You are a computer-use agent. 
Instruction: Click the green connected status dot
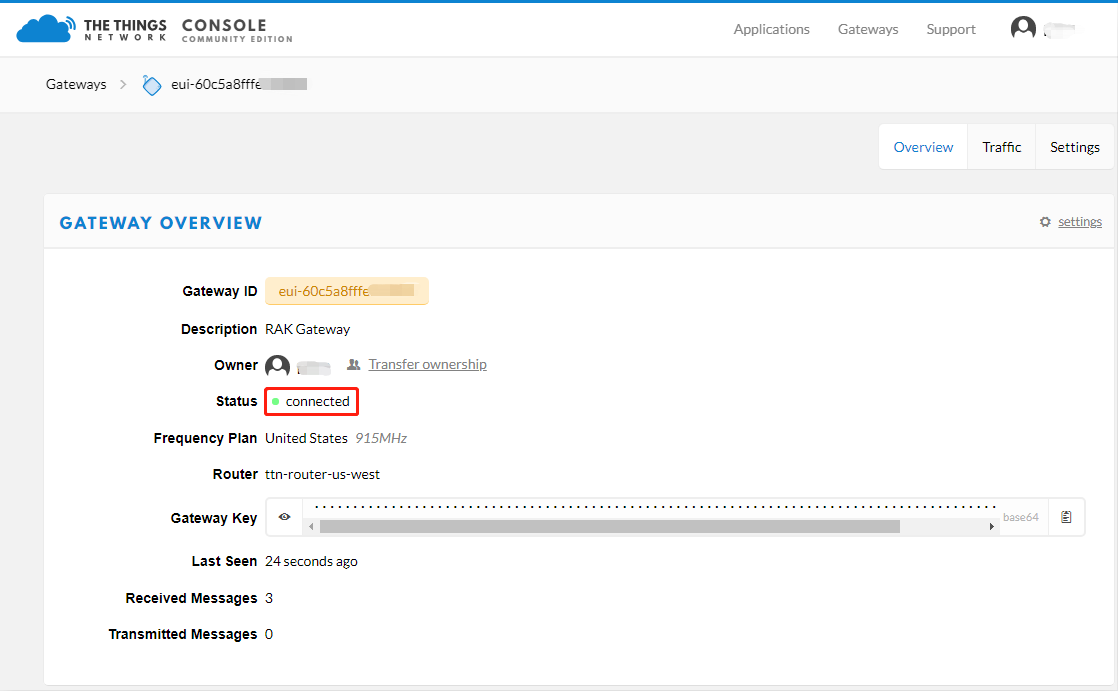click(275, 401)
